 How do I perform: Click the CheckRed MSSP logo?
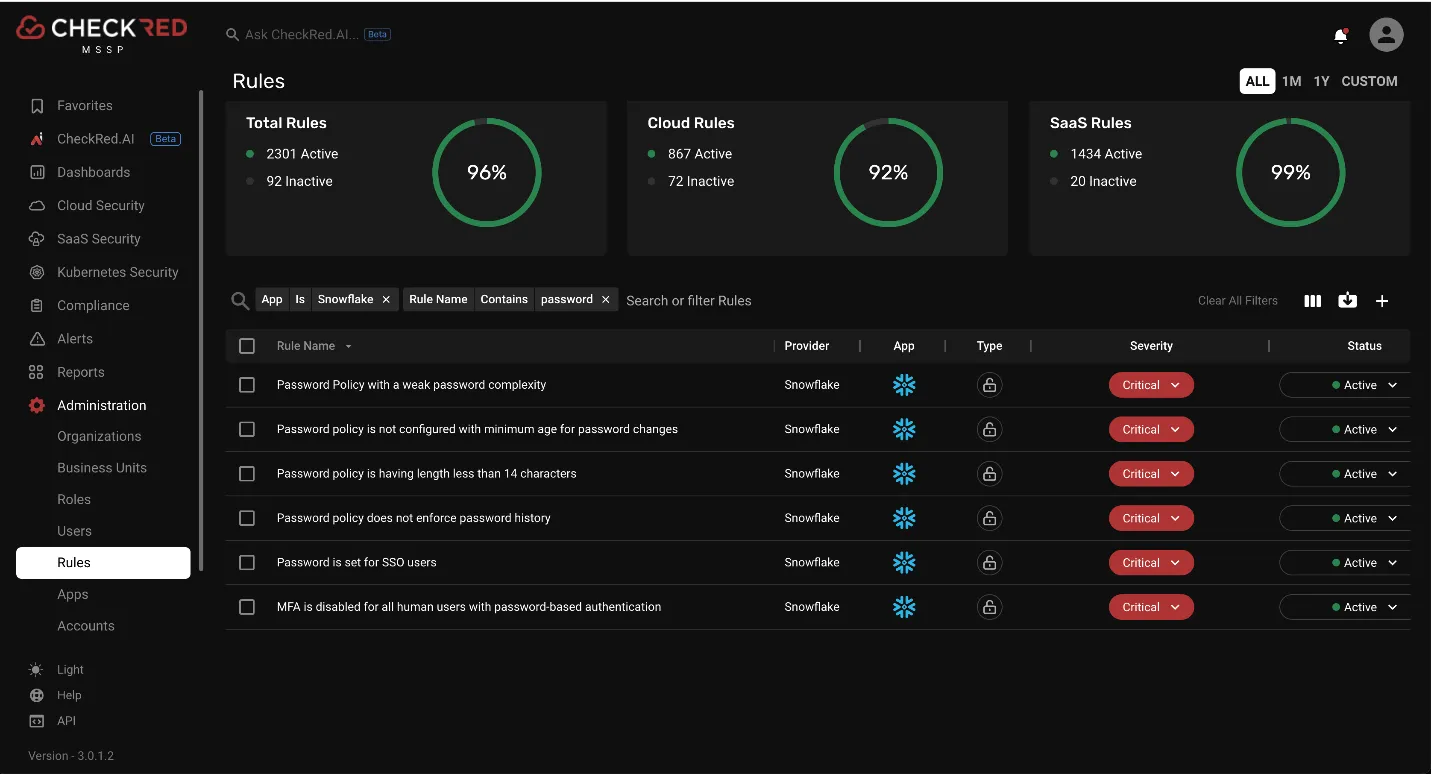[x=102, y=33]
